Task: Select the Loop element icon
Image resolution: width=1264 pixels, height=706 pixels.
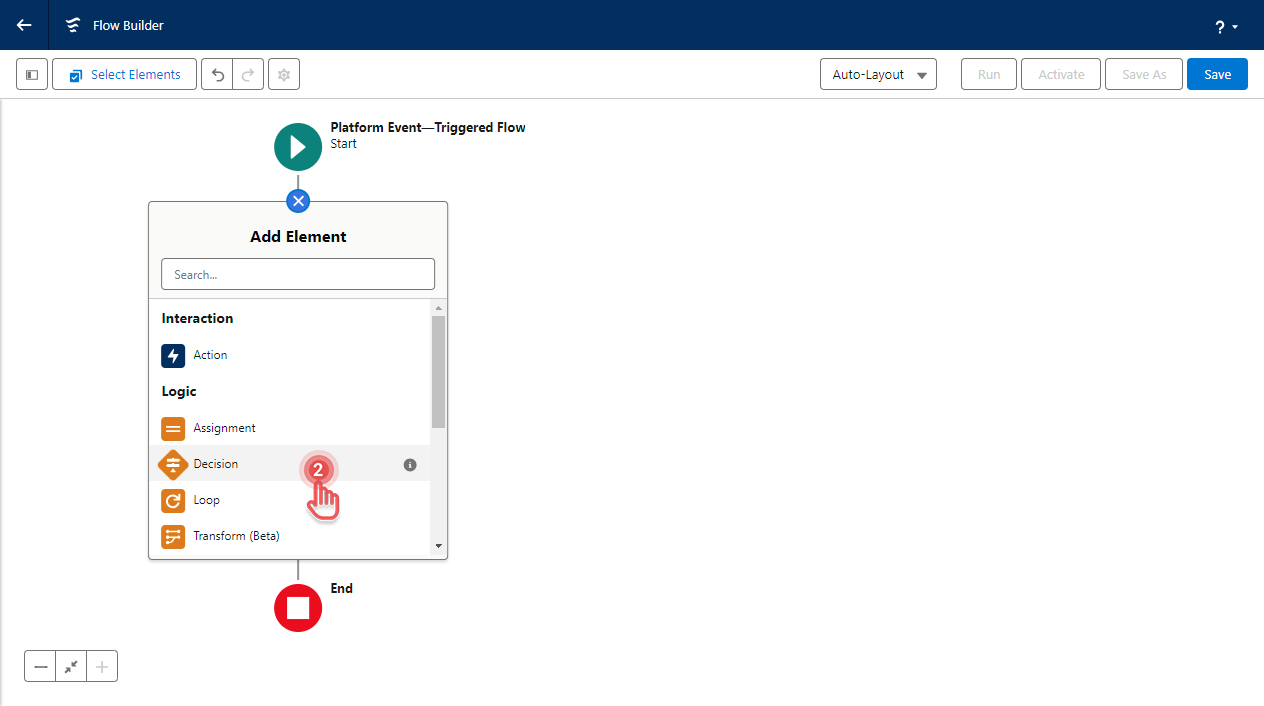Action: coord(173,500)
